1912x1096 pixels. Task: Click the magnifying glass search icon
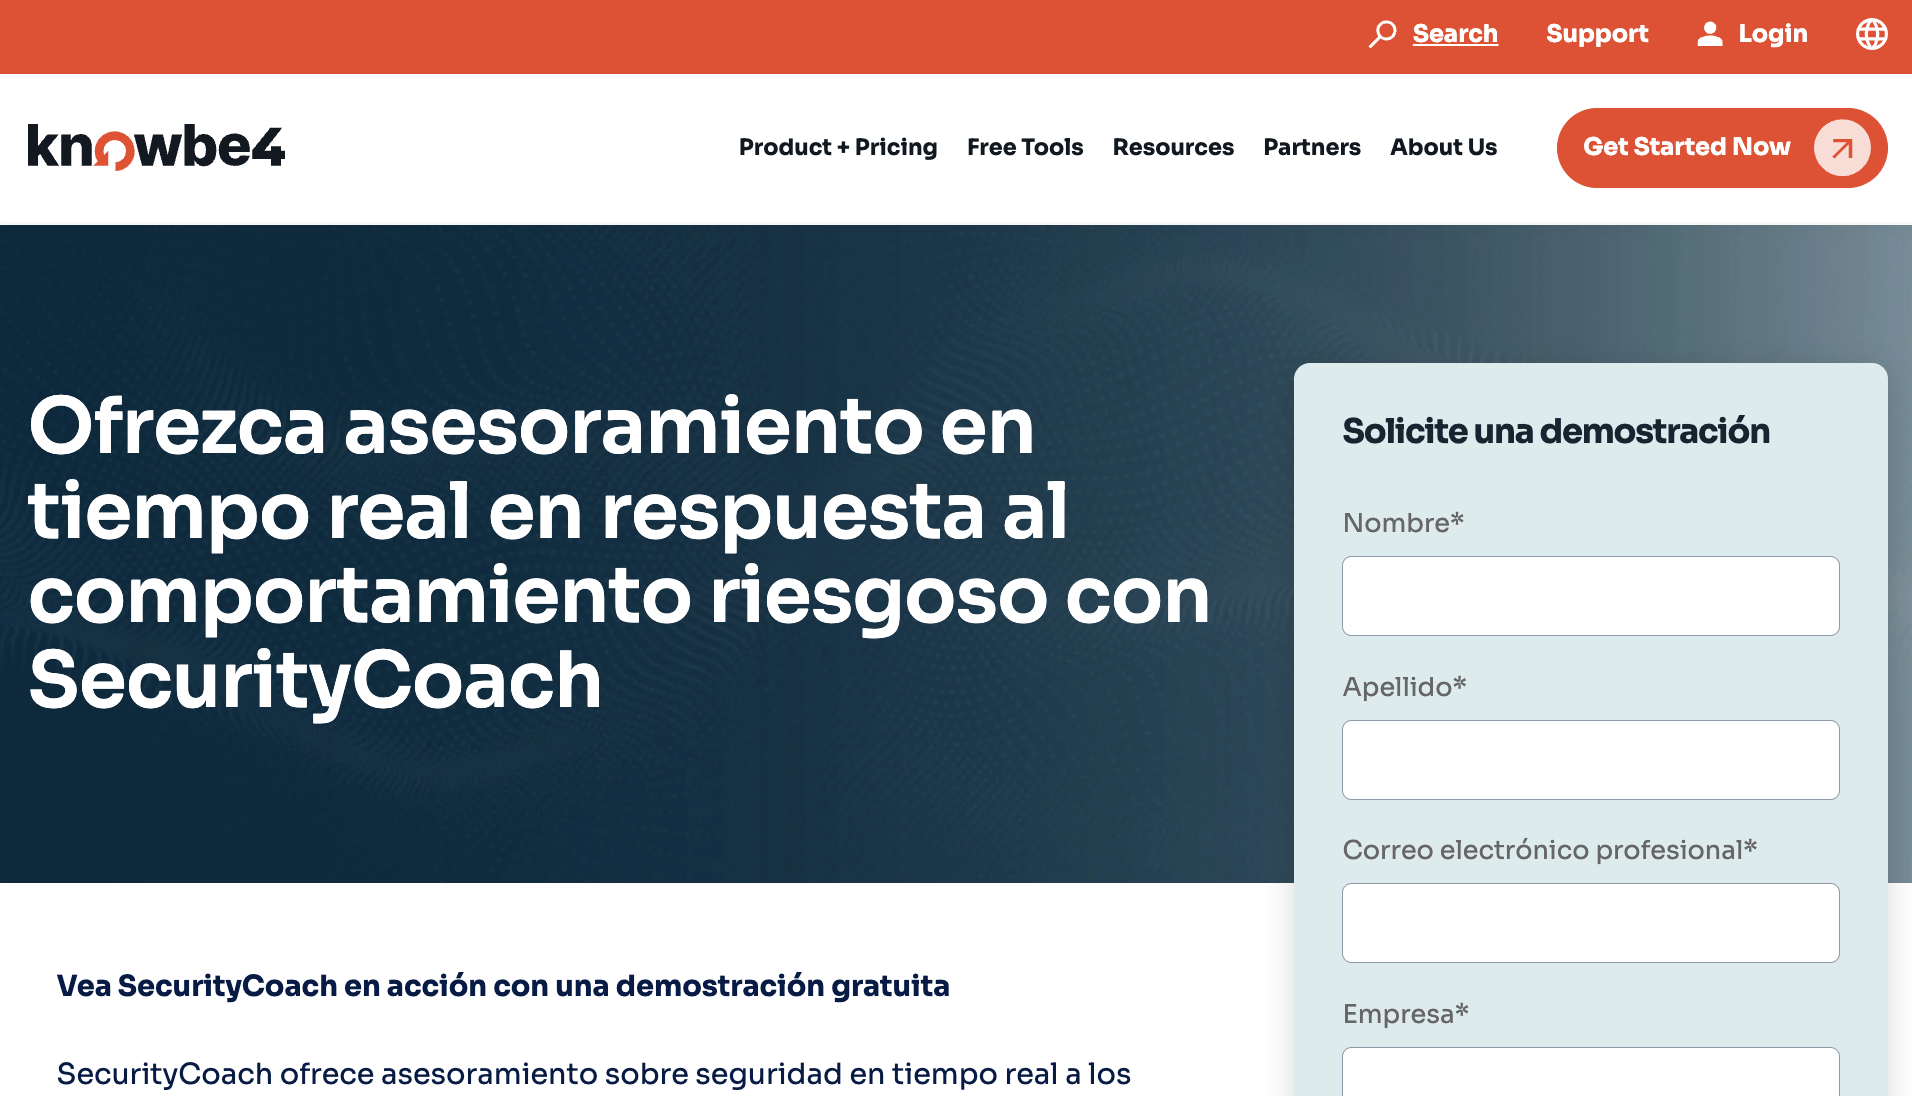tap(1382, 34)
